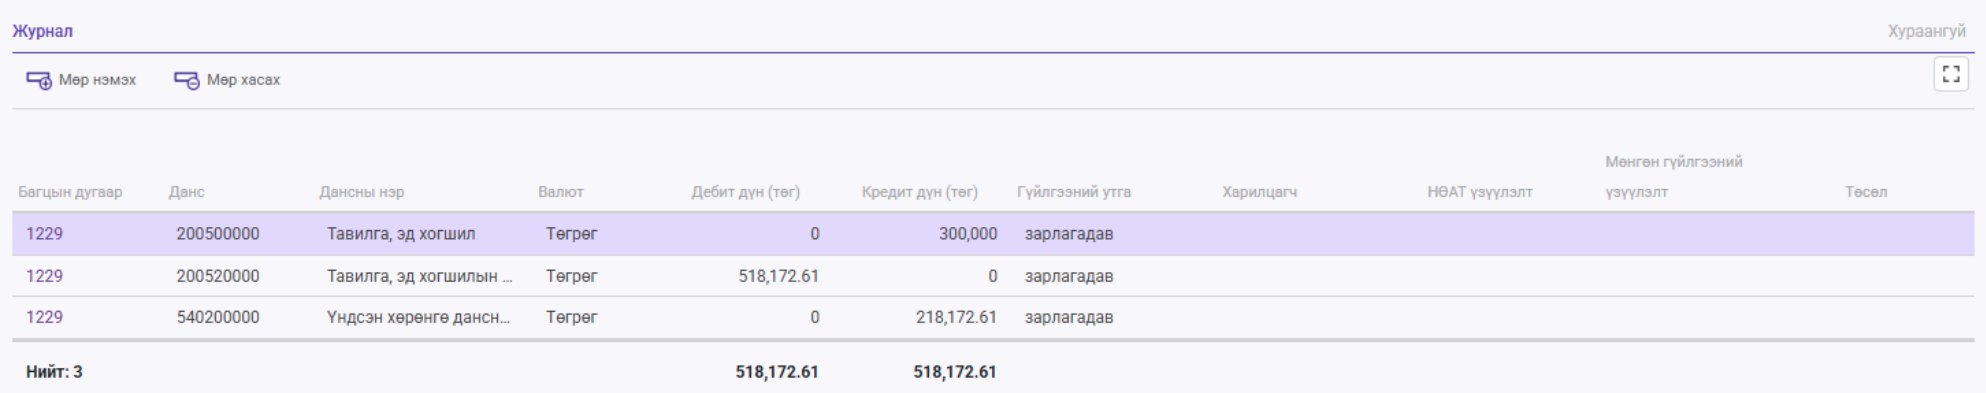Click the remove row icon (Мөр хасах)

[x=187, y=80]
